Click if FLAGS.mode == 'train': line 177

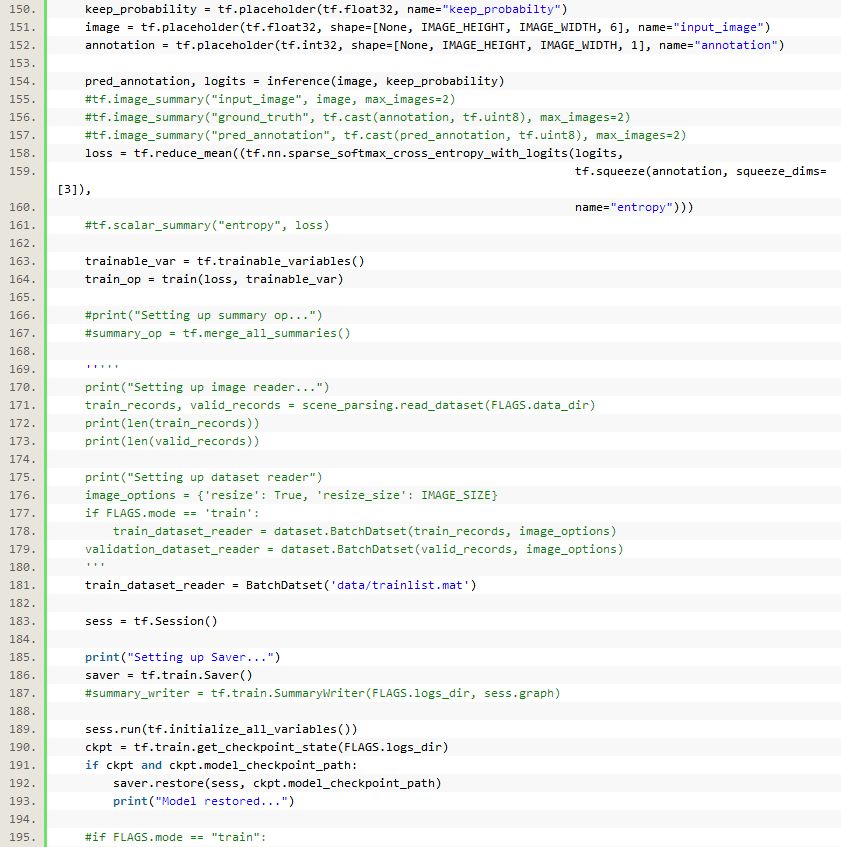pos(172,513)
